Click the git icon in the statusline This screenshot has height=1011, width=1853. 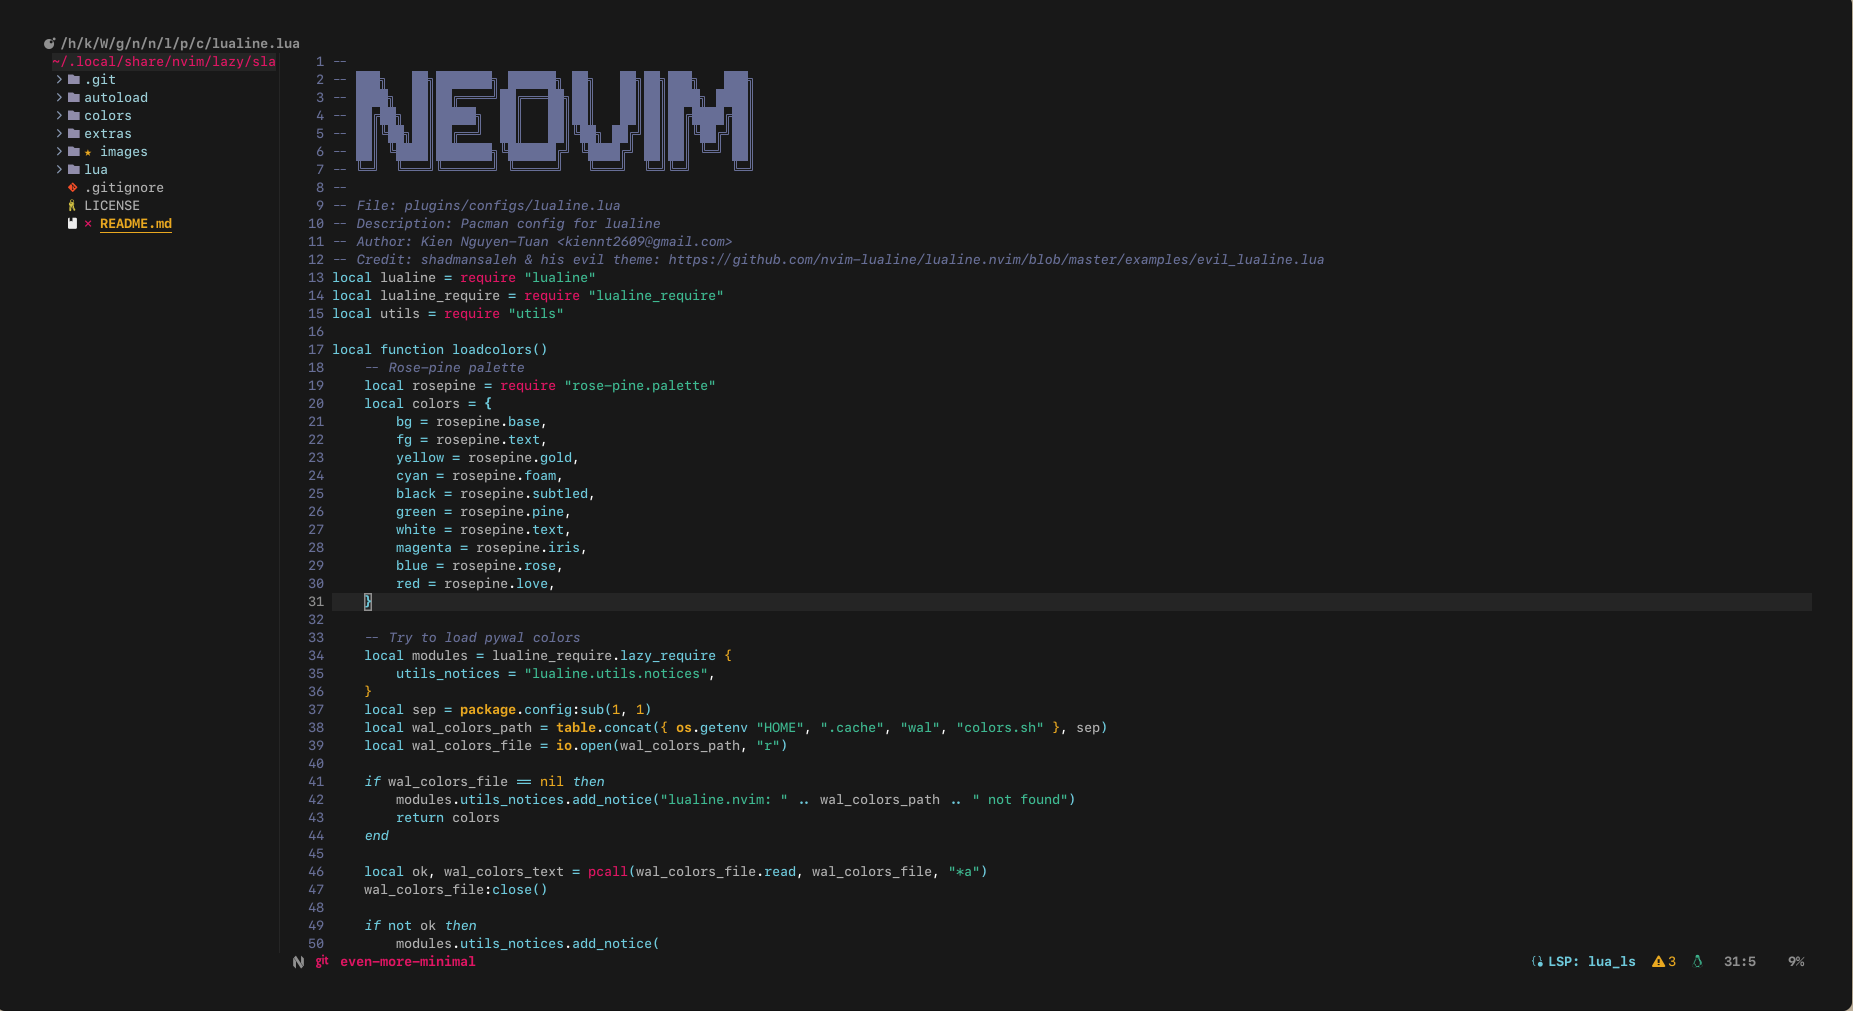[x=322, y=961]
